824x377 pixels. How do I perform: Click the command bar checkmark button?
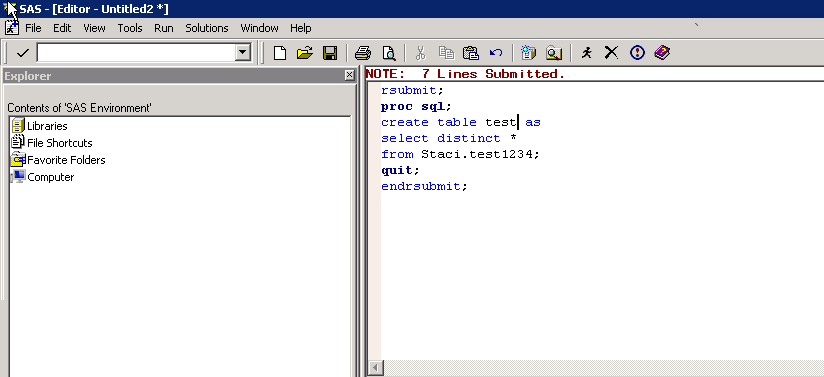click(23, 53)
